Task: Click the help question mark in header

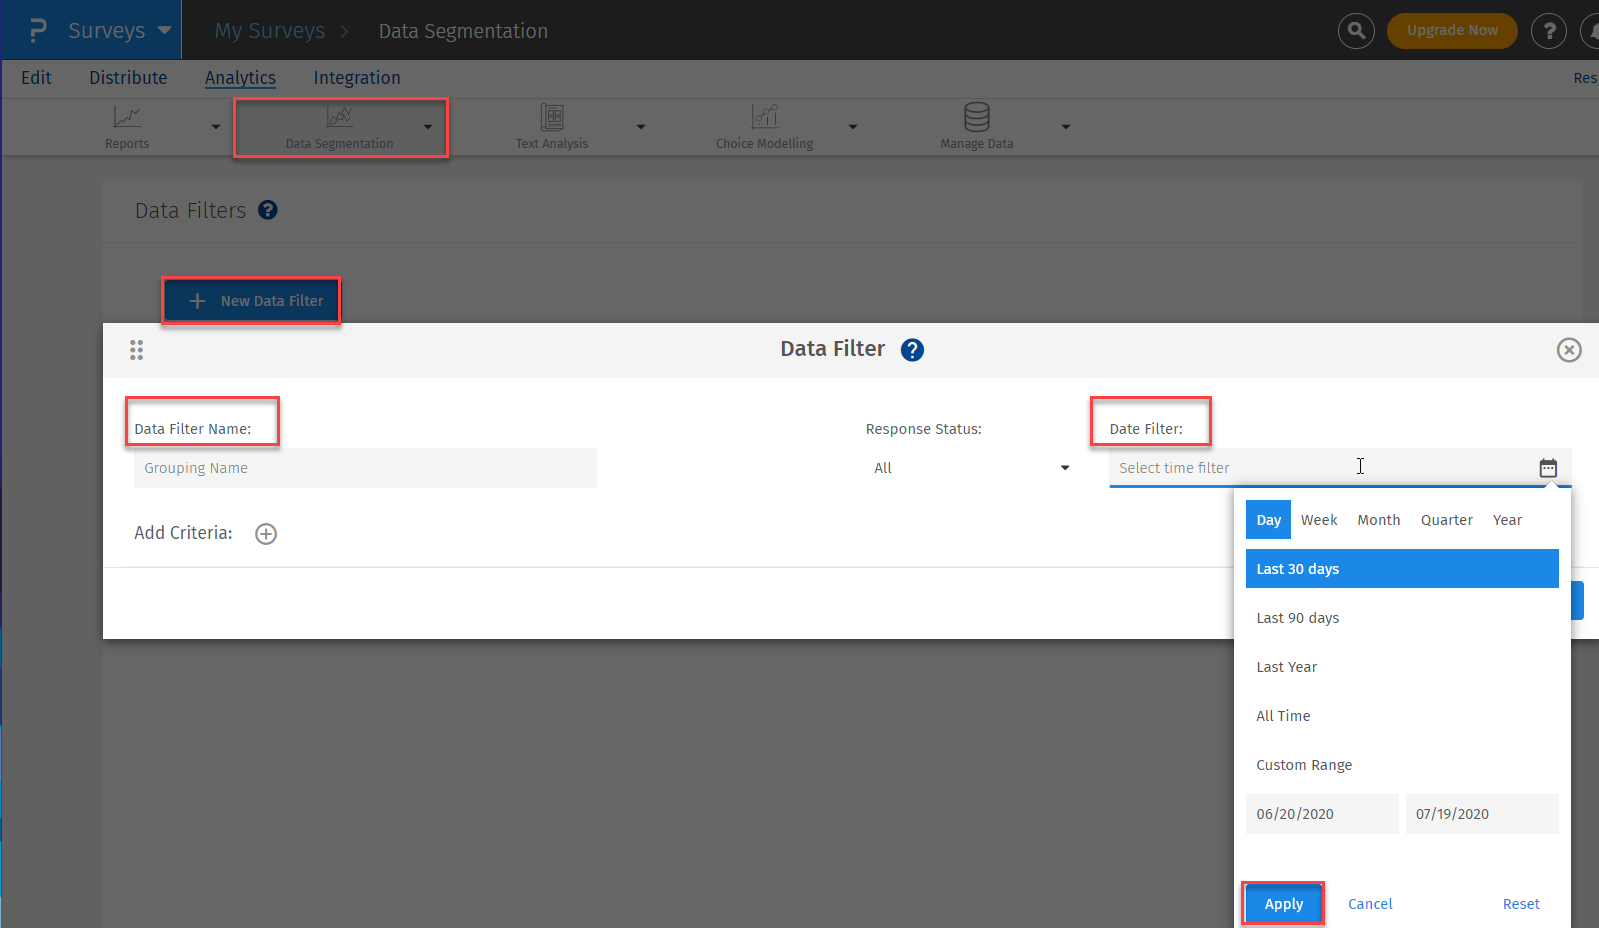Action: (1549, 31)
